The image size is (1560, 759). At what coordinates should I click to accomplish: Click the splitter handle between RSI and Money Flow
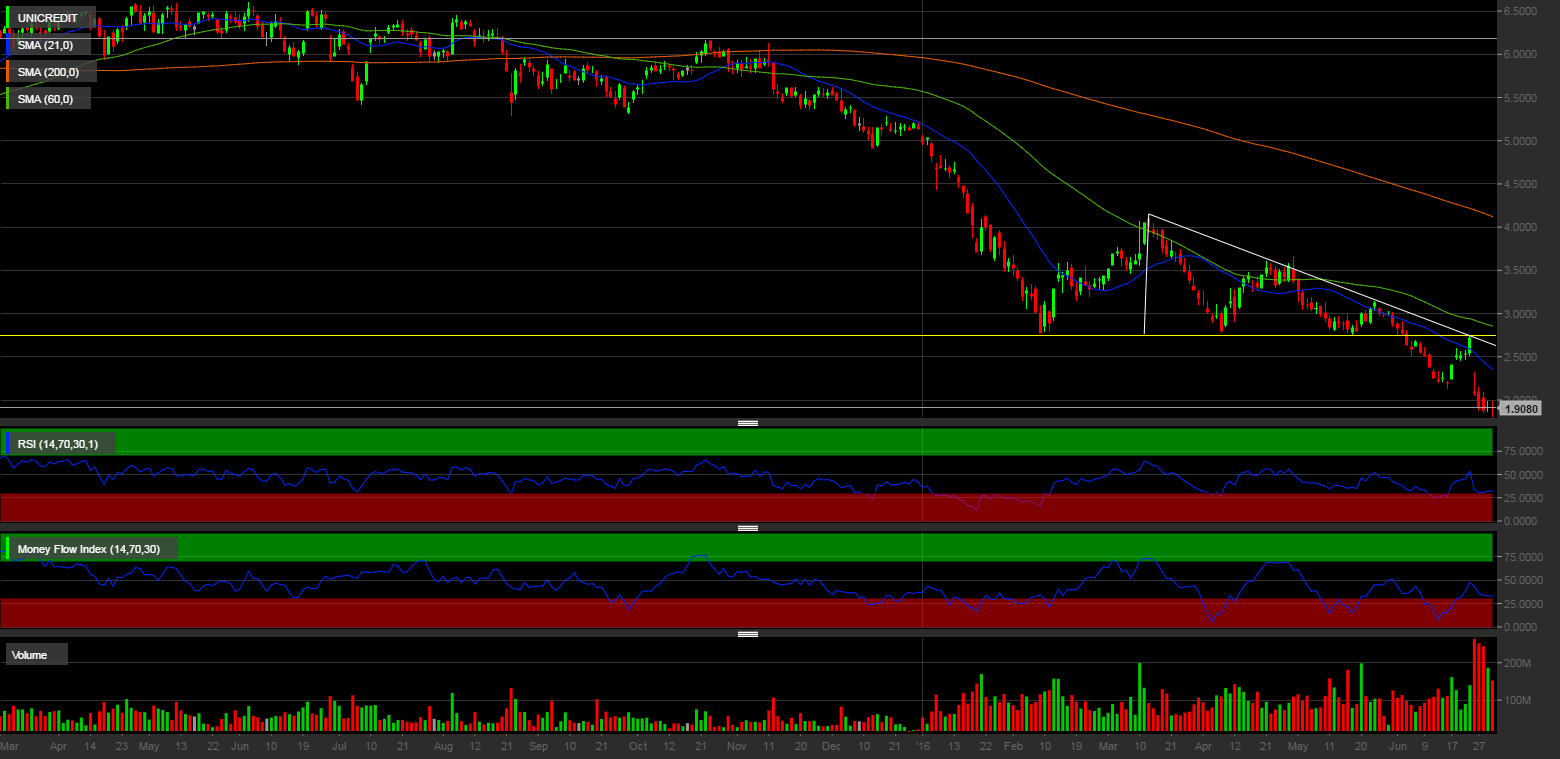pyautogui.click(x=747, y=528)
